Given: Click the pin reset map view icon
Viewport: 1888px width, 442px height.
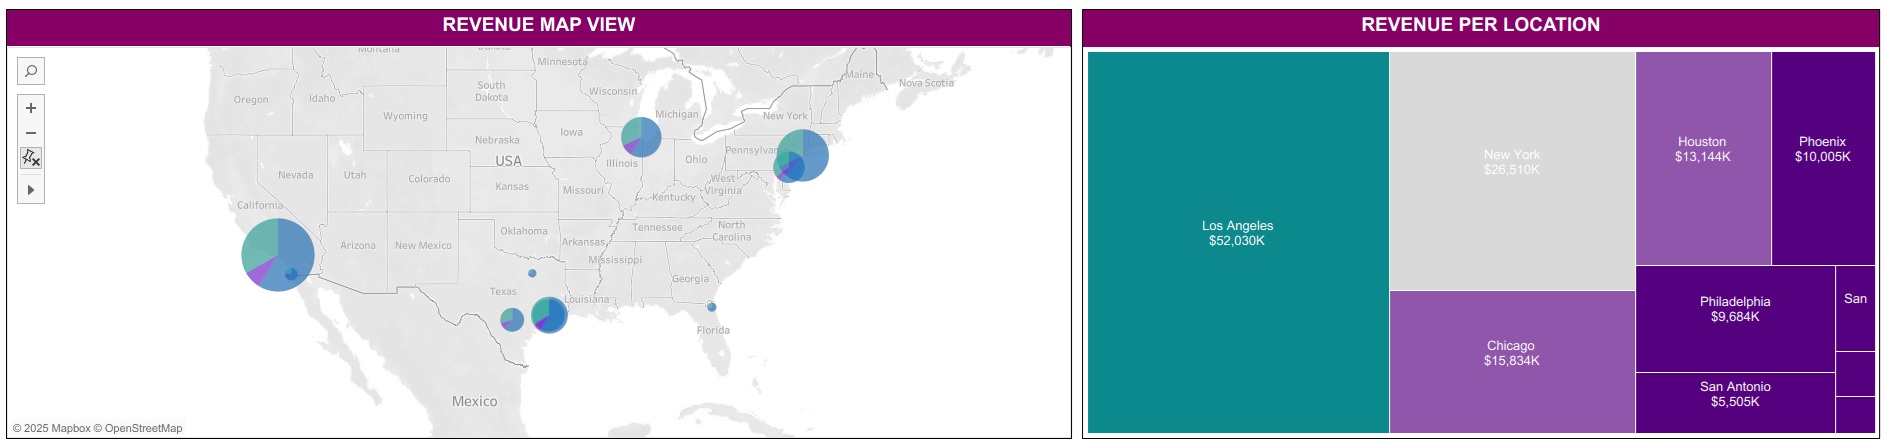Looking at the screenshot, I should click(x=31, y=158).
